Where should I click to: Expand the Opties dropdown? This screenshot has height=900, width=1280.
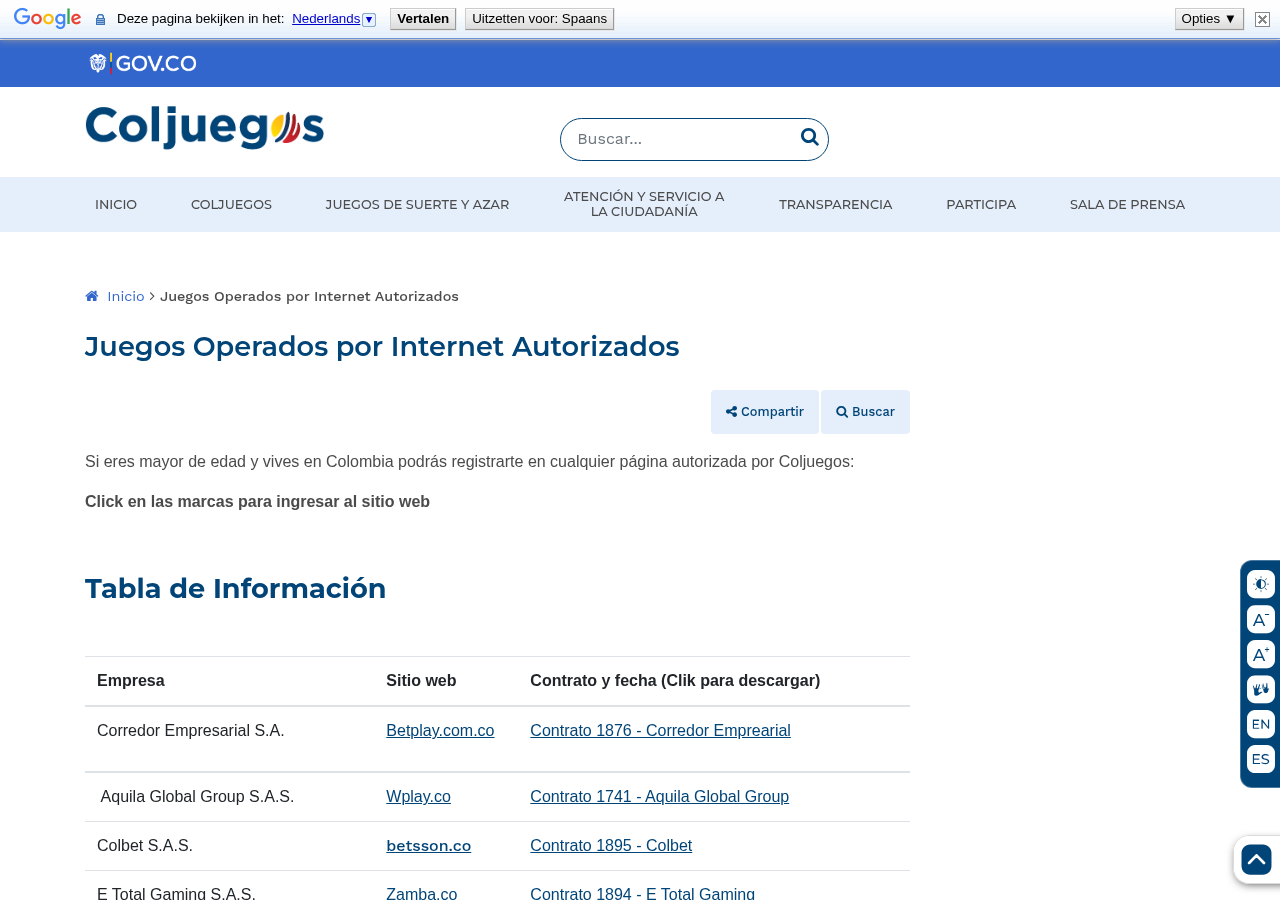click(x=1209, y=19)
